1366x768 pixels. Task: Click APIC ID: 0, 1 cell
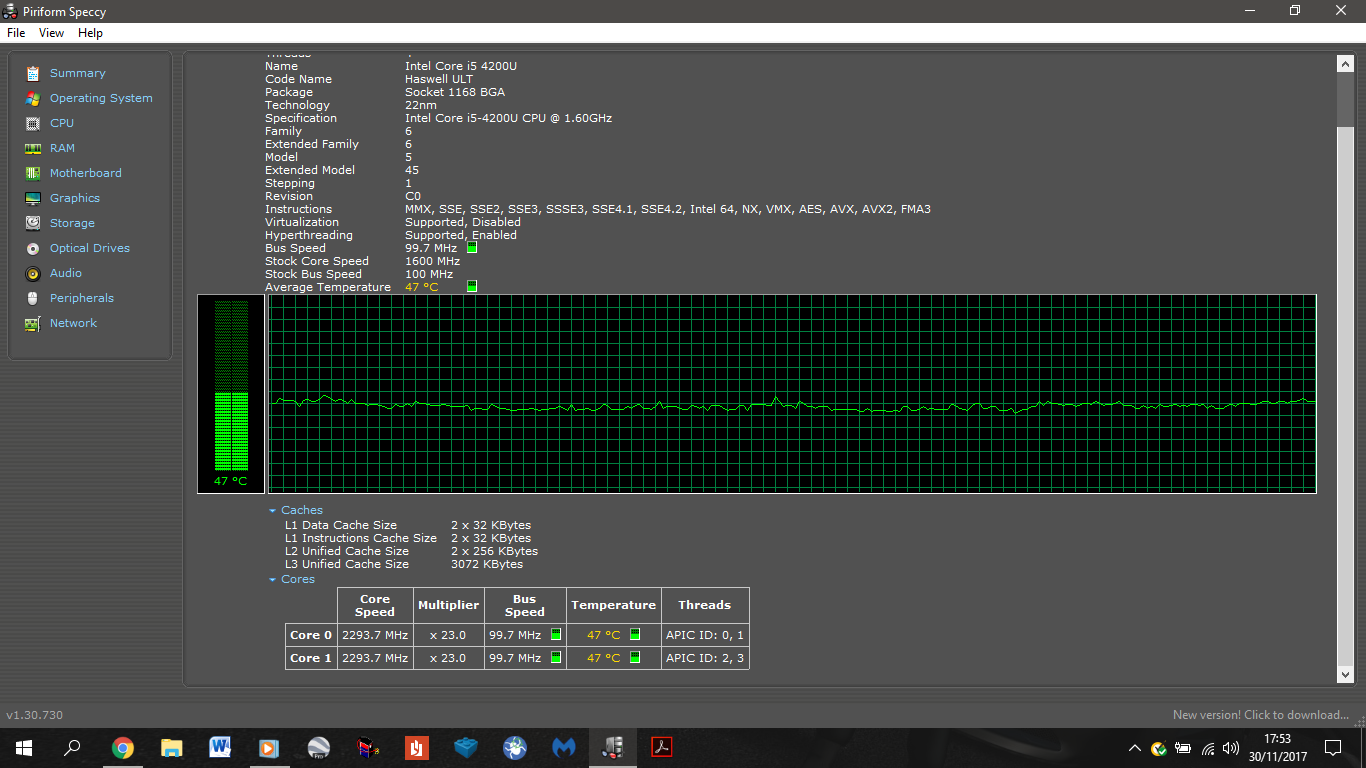705,635
